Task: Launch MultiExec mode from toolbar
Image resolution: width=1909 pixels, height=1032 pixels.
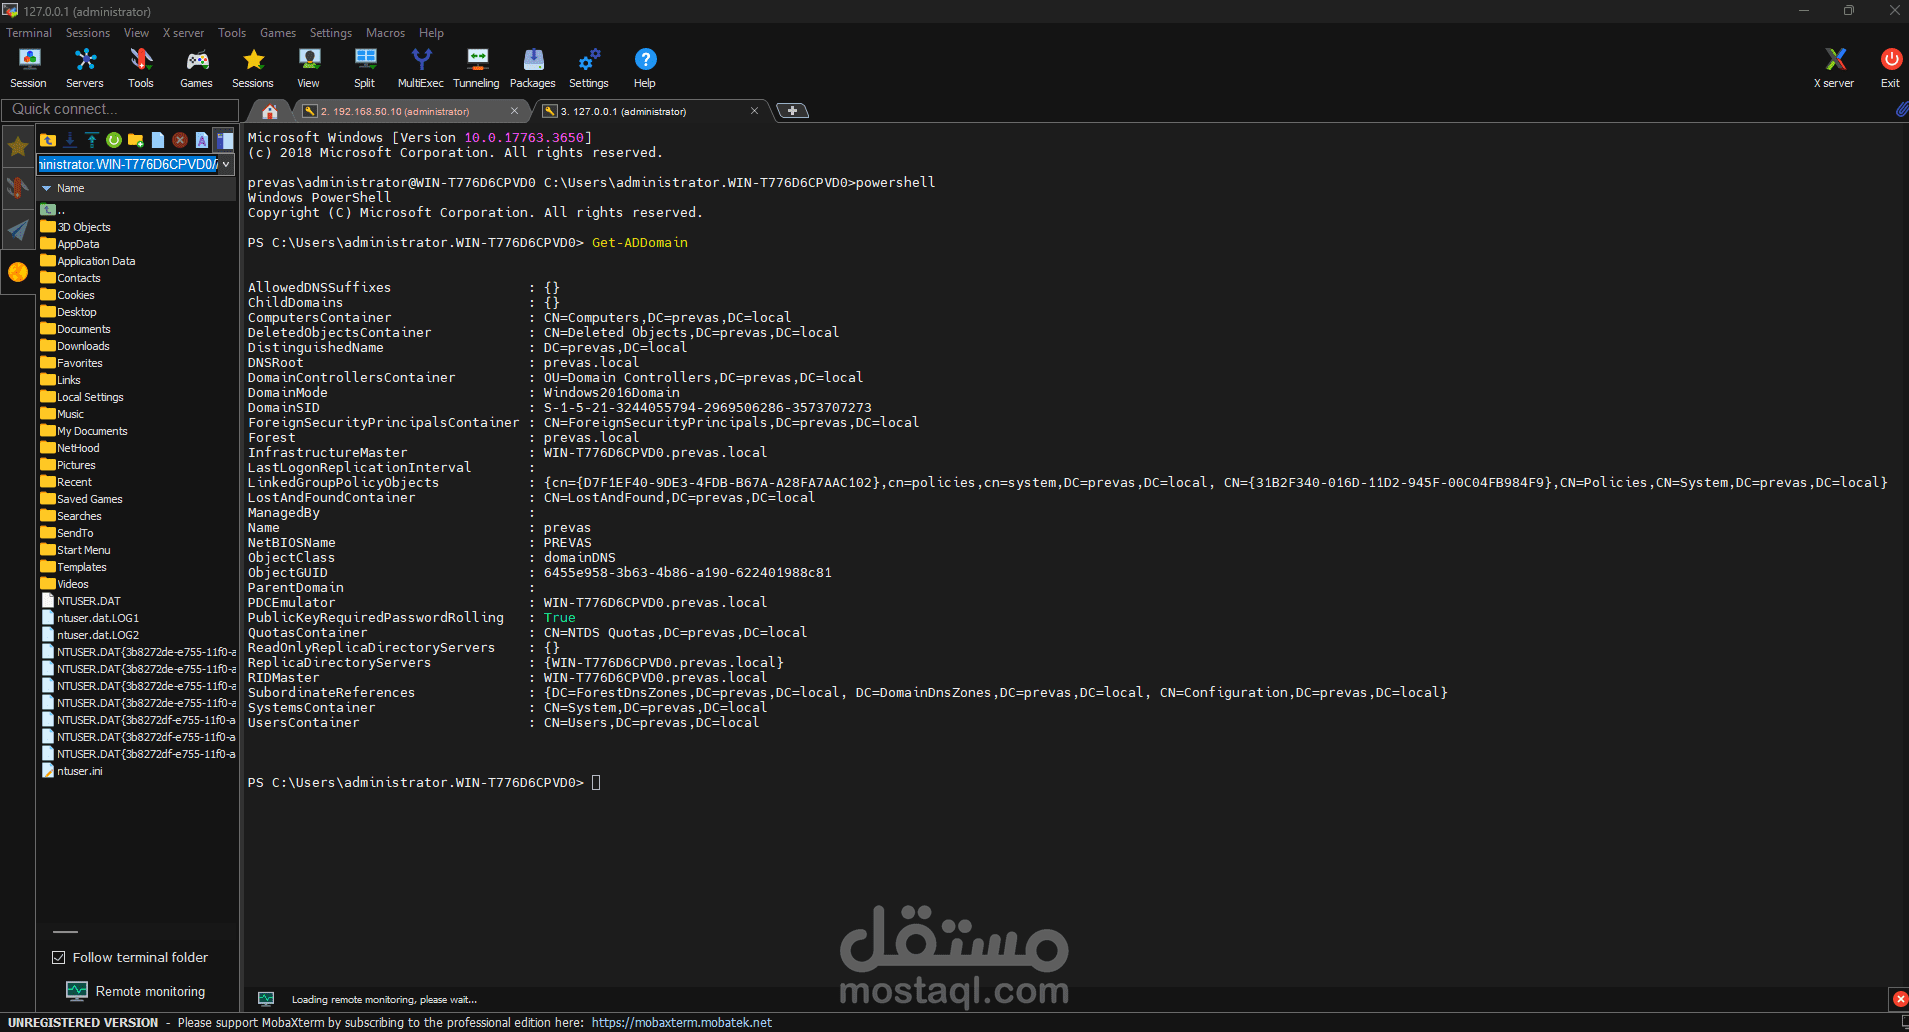Action: tap(421, 68)
